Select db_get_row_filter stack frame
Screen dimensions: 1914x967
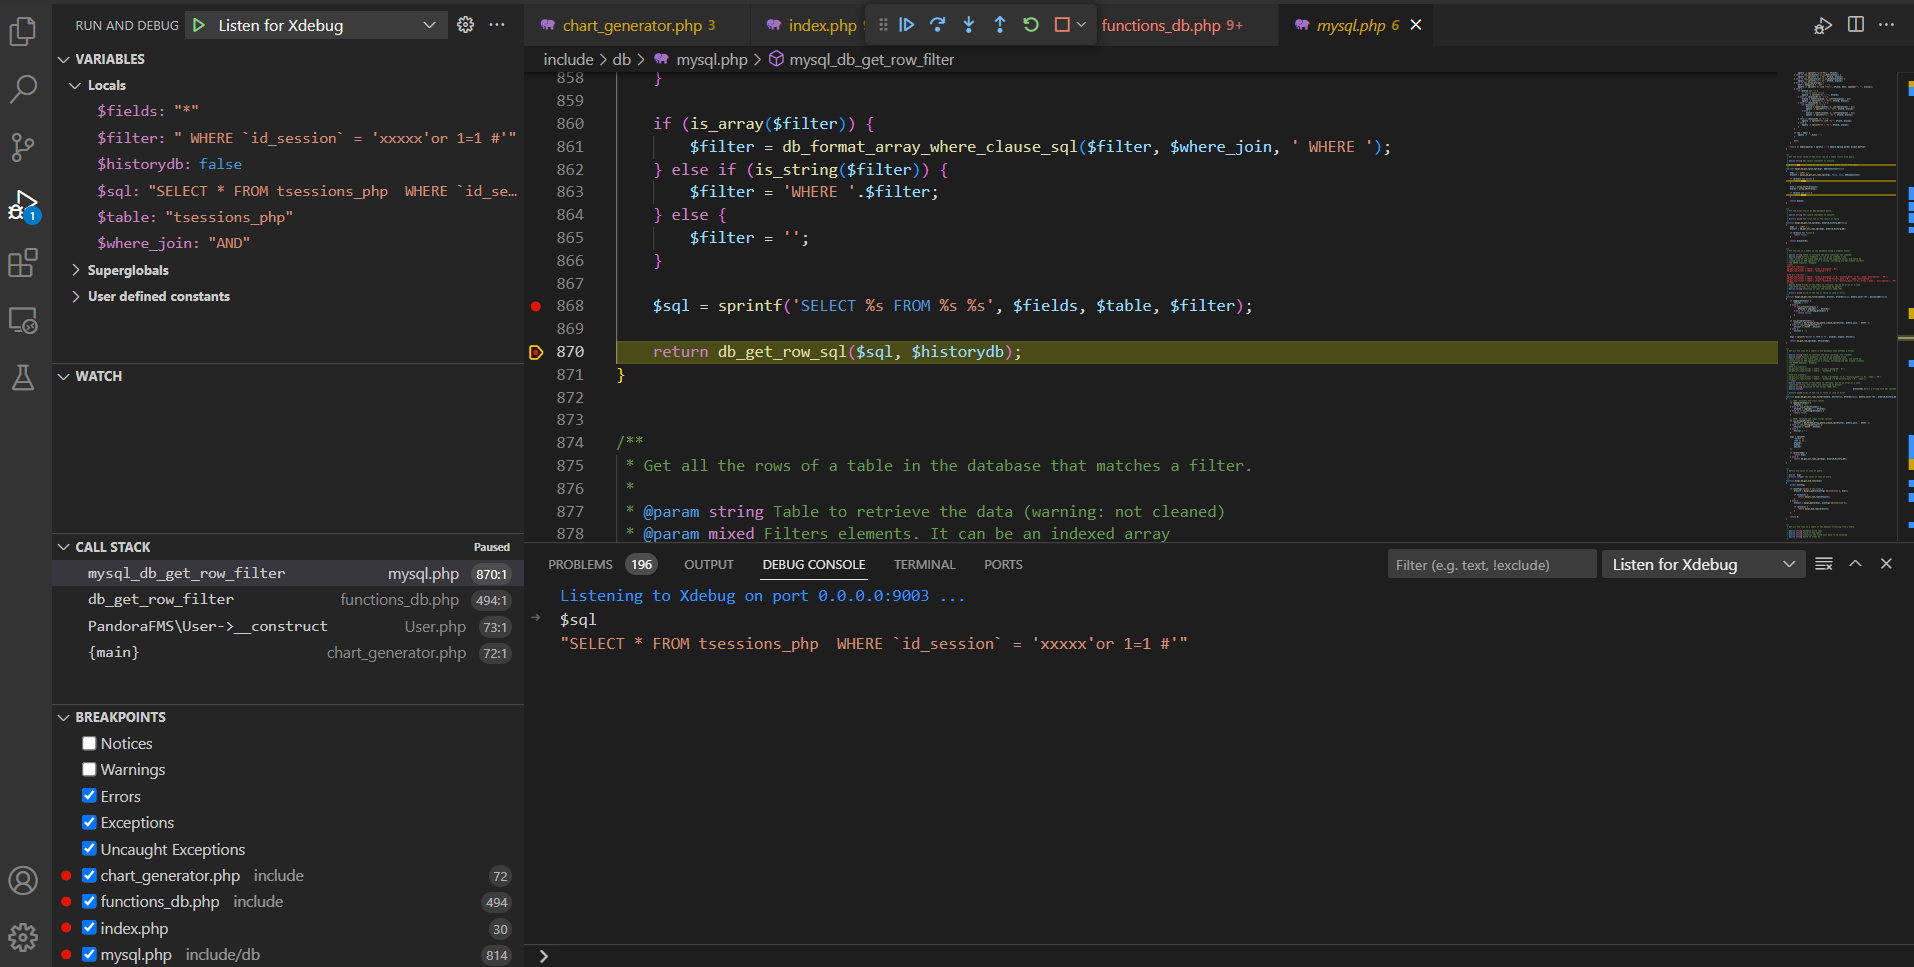(x=288, y=599)
